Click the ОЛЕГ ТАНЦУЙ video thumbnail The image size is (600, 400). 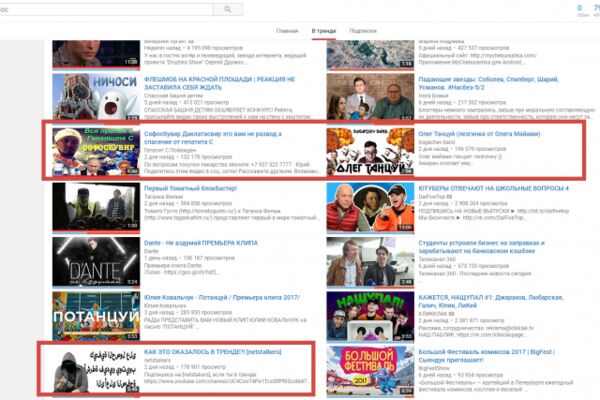coord(370,151)
